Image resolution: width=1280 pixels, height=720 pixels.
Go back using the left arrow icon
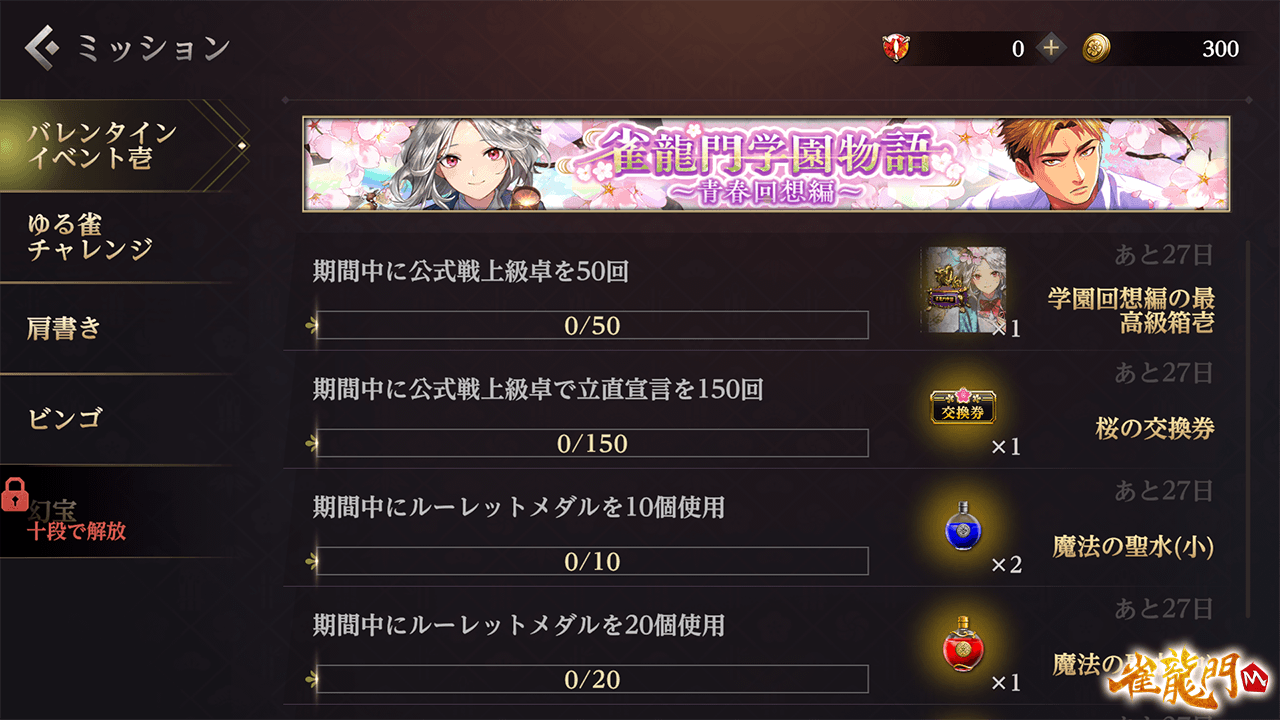click(x=43, y=47)
